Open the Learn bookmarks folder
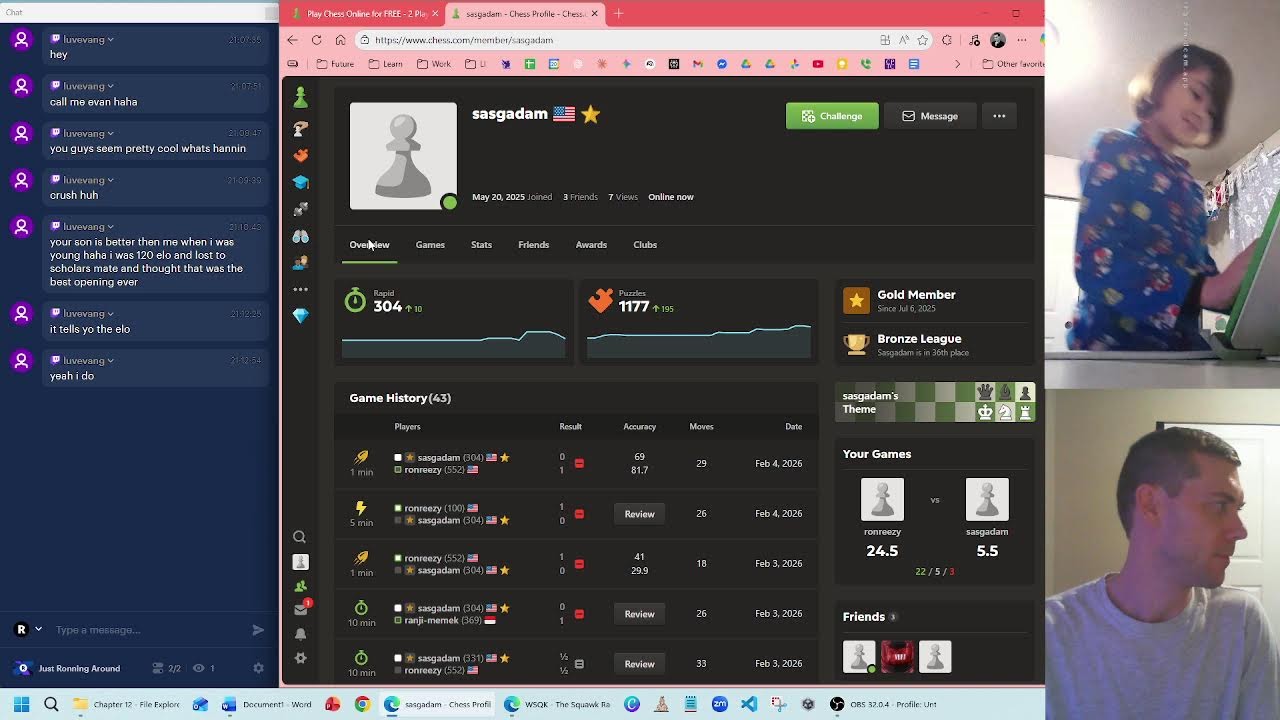The image size is (1280, 720). (x=385, y=64)
